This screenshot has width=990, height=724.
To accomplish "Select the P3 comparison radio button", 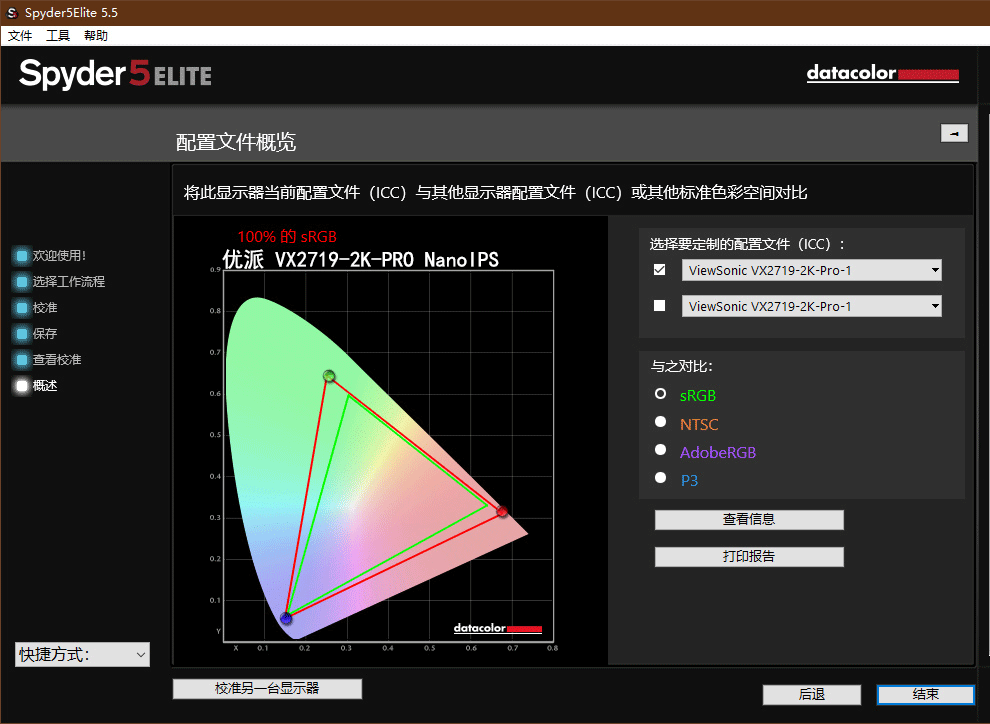I will 660,478.
